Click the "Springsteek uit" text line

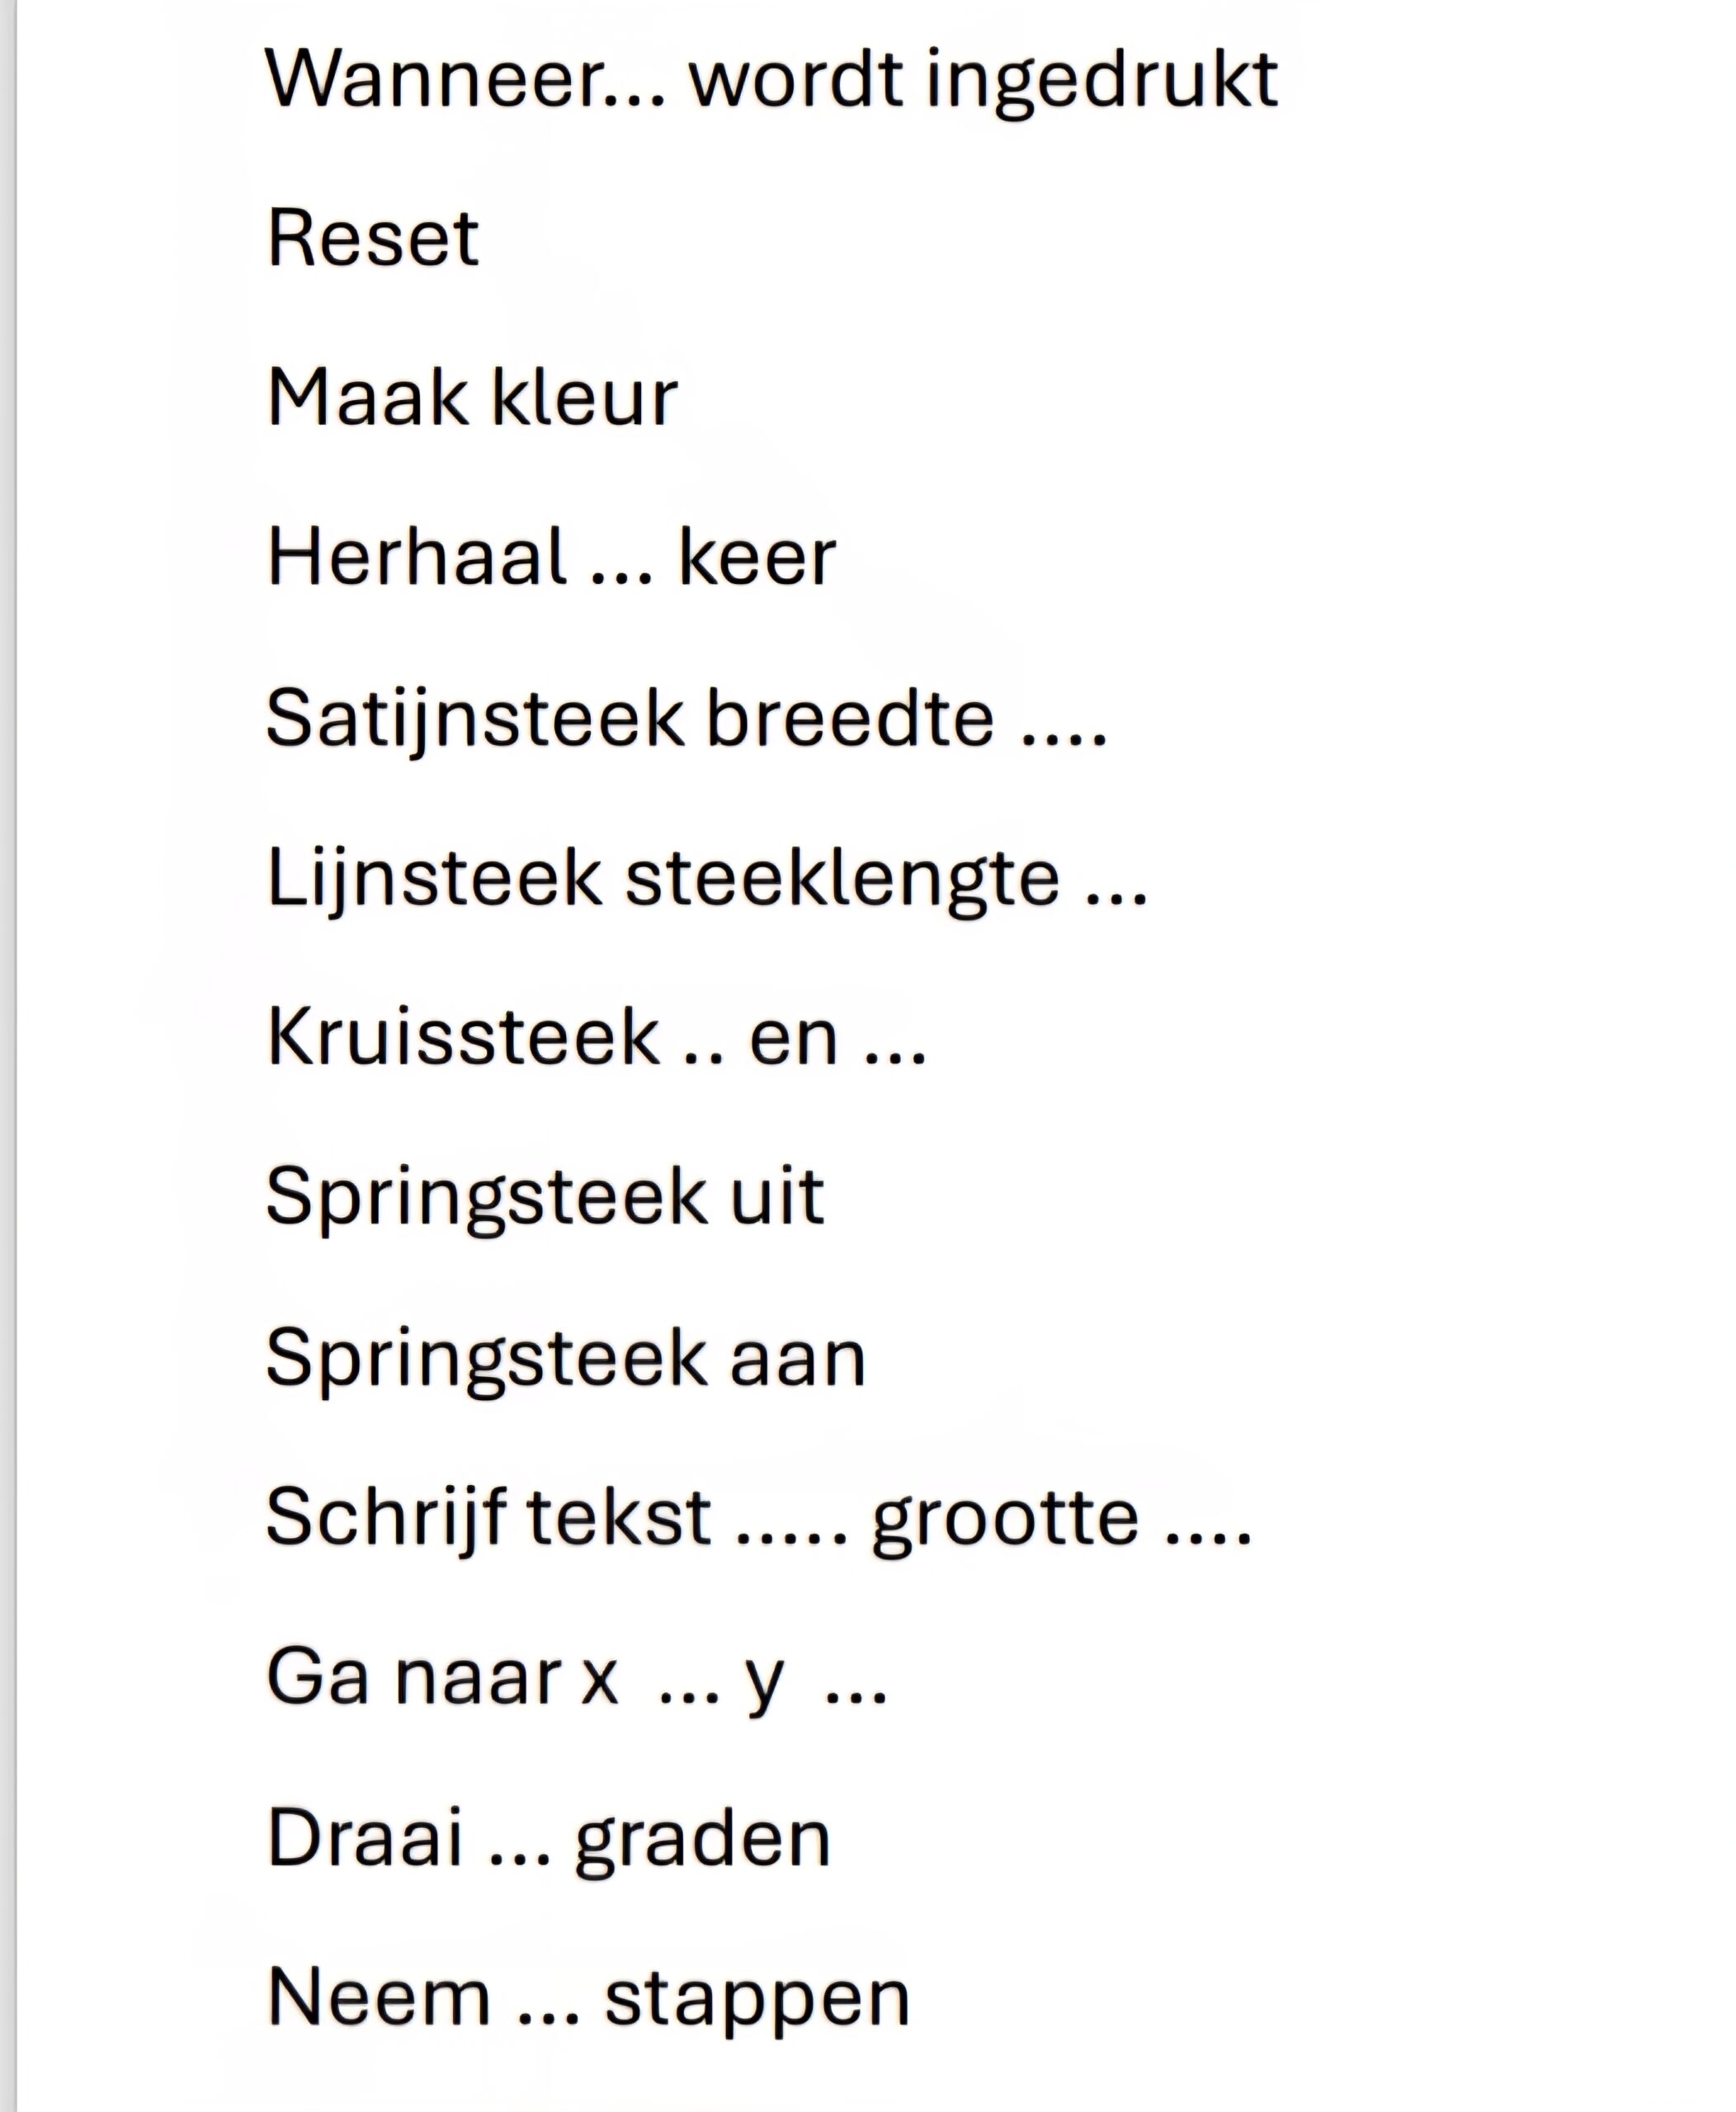tap(545, 1196)
